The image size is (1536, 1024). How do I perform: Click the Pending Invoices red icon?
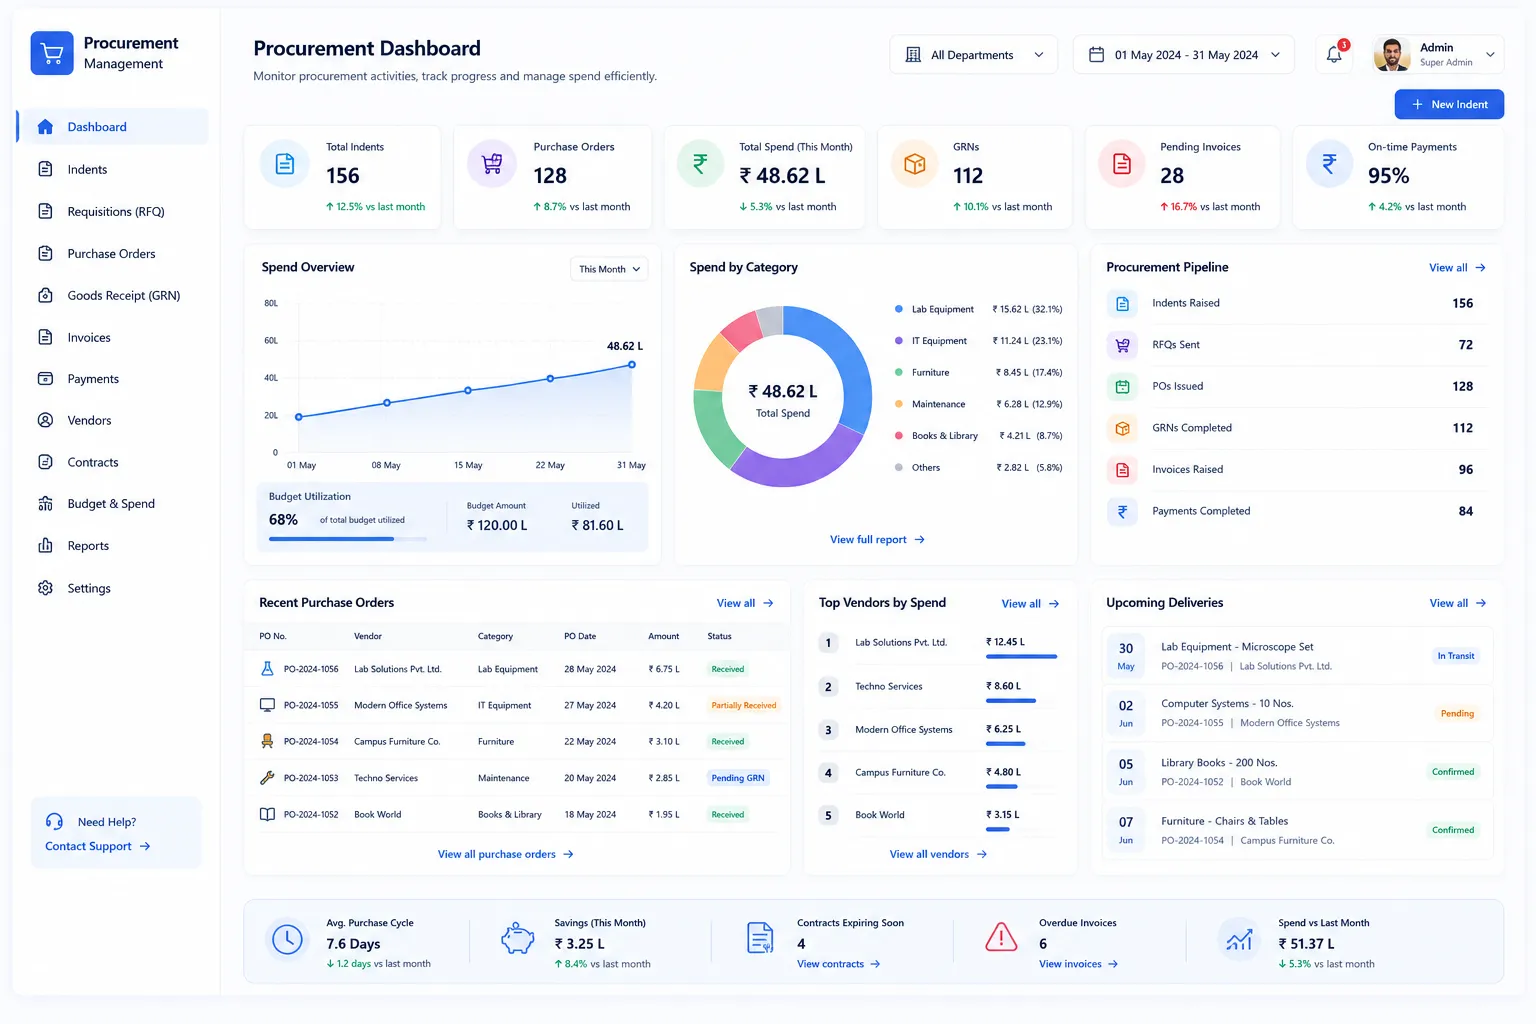(1122, 164)
